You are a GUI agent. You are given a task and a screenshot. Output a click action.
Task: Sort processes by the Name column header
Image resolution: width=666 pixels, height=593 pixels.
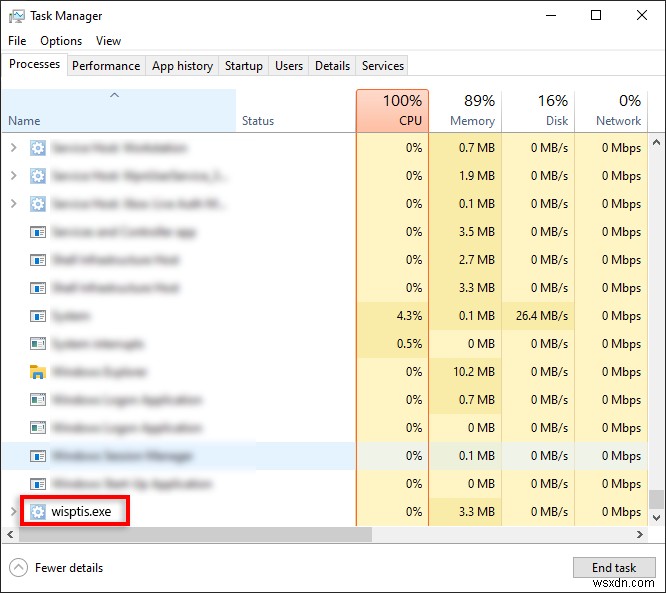coord(119,110)
